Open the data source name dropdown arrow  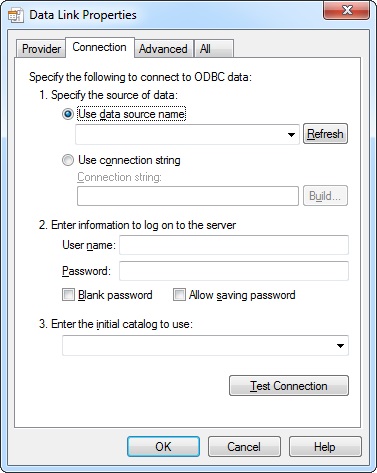[291, 135]
